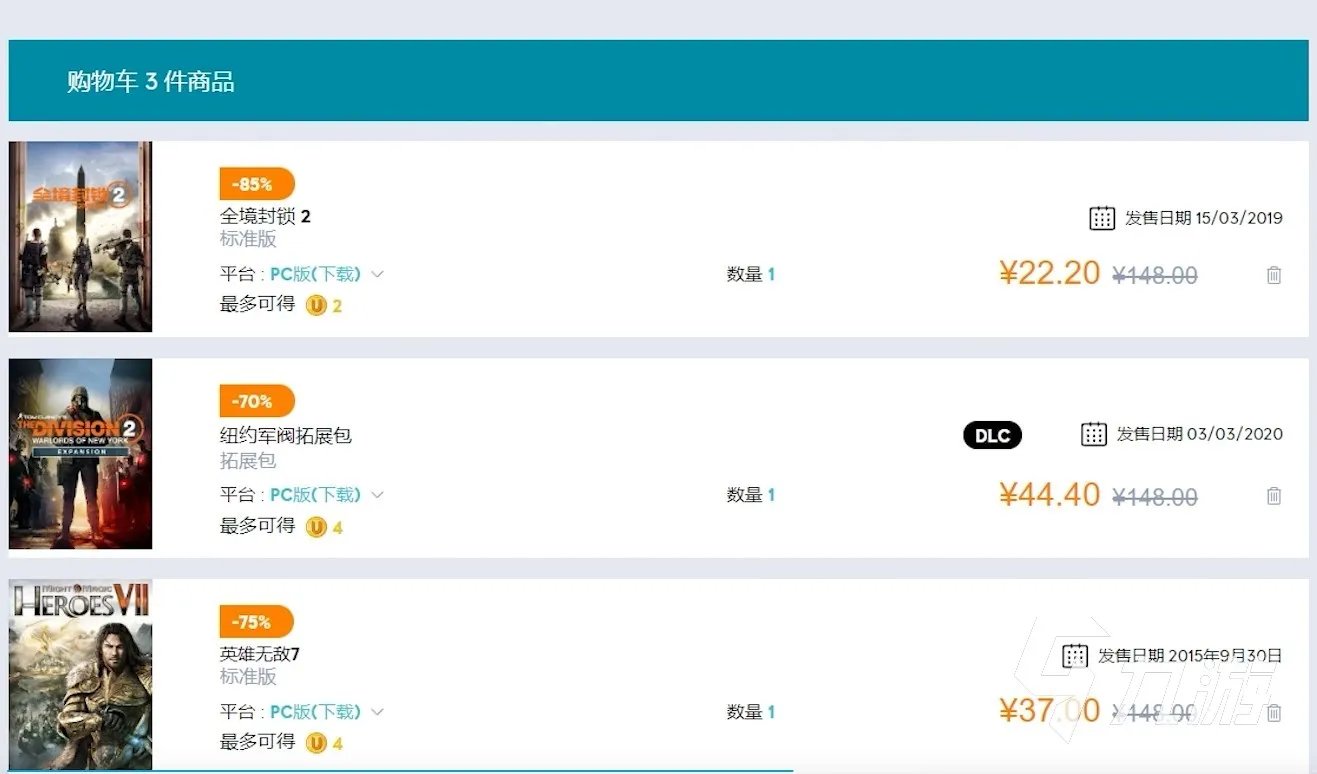Click the U coin icon for 纽约军阀拓展包
Image resolution: width=1317 pixels, height=774 pixels.
click(316, 527)
